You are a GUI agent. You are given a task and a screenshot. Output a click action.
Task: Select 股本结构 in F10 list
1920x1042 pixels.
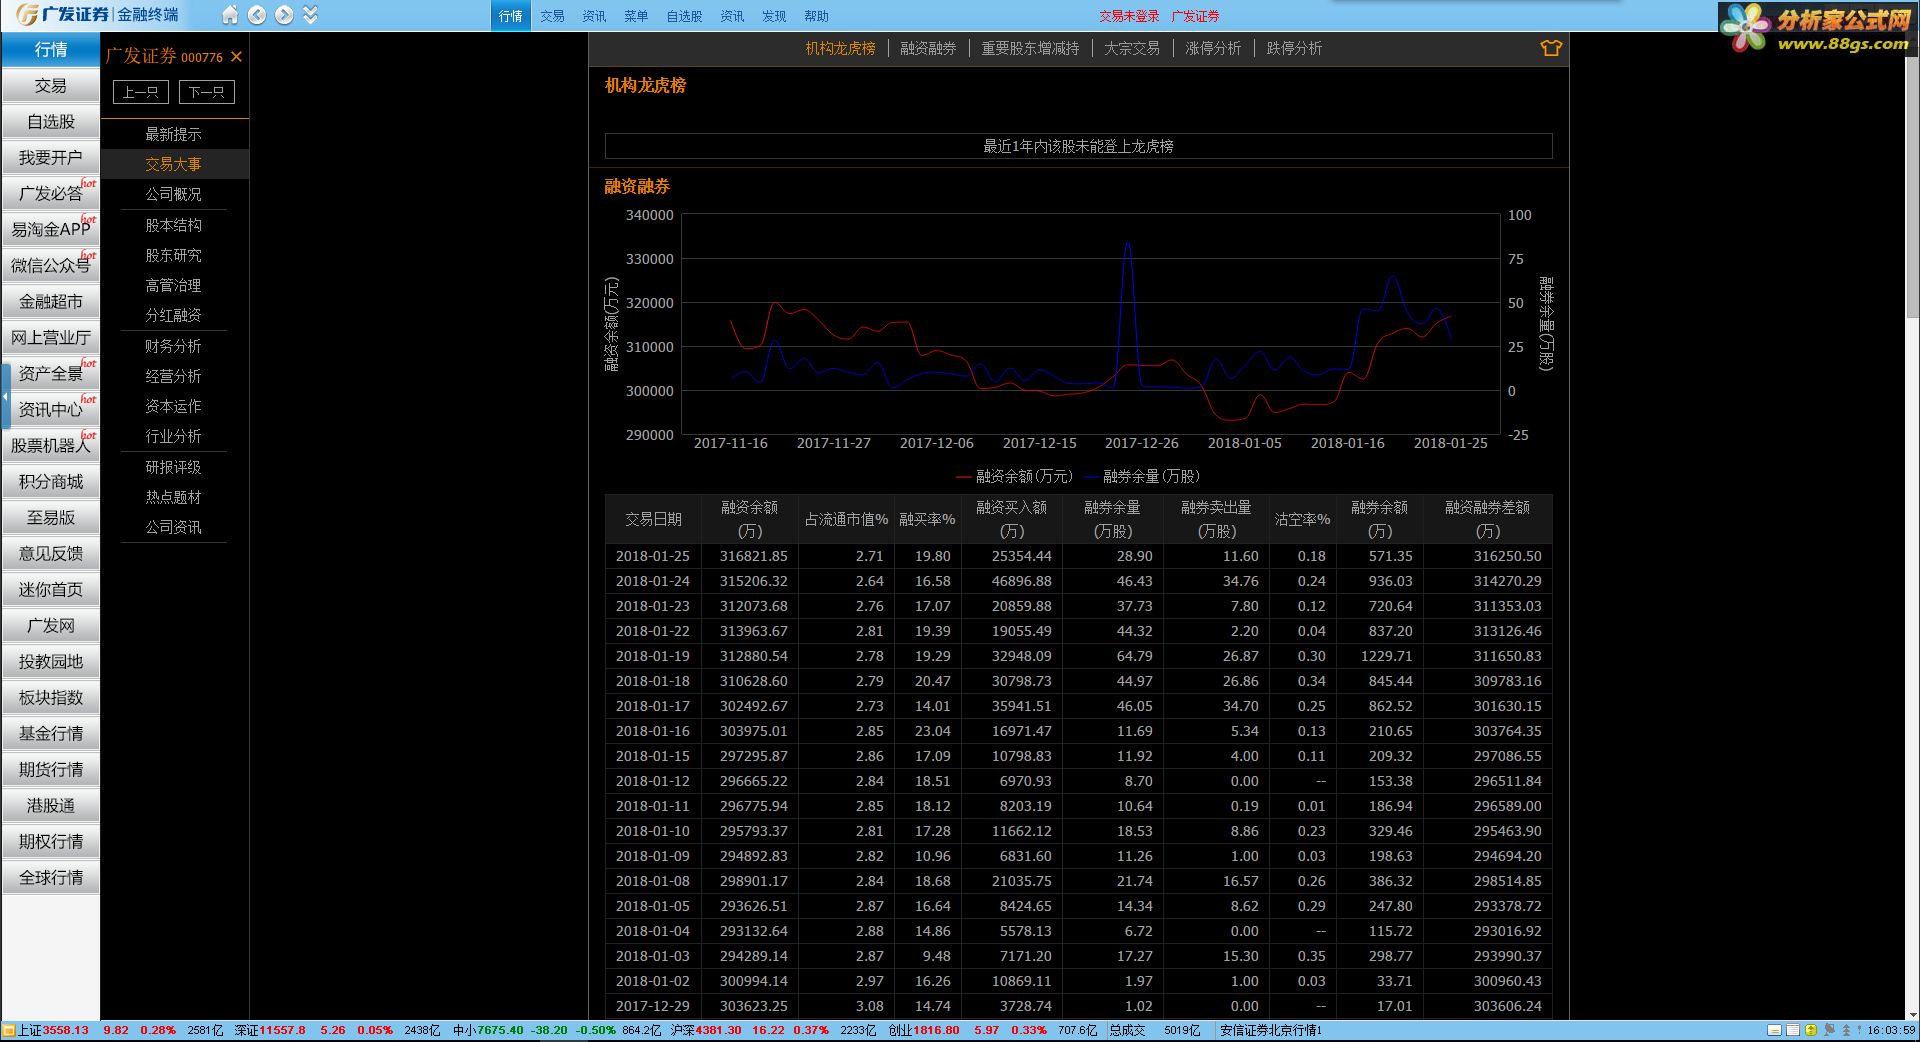click(x=173, y=225)
